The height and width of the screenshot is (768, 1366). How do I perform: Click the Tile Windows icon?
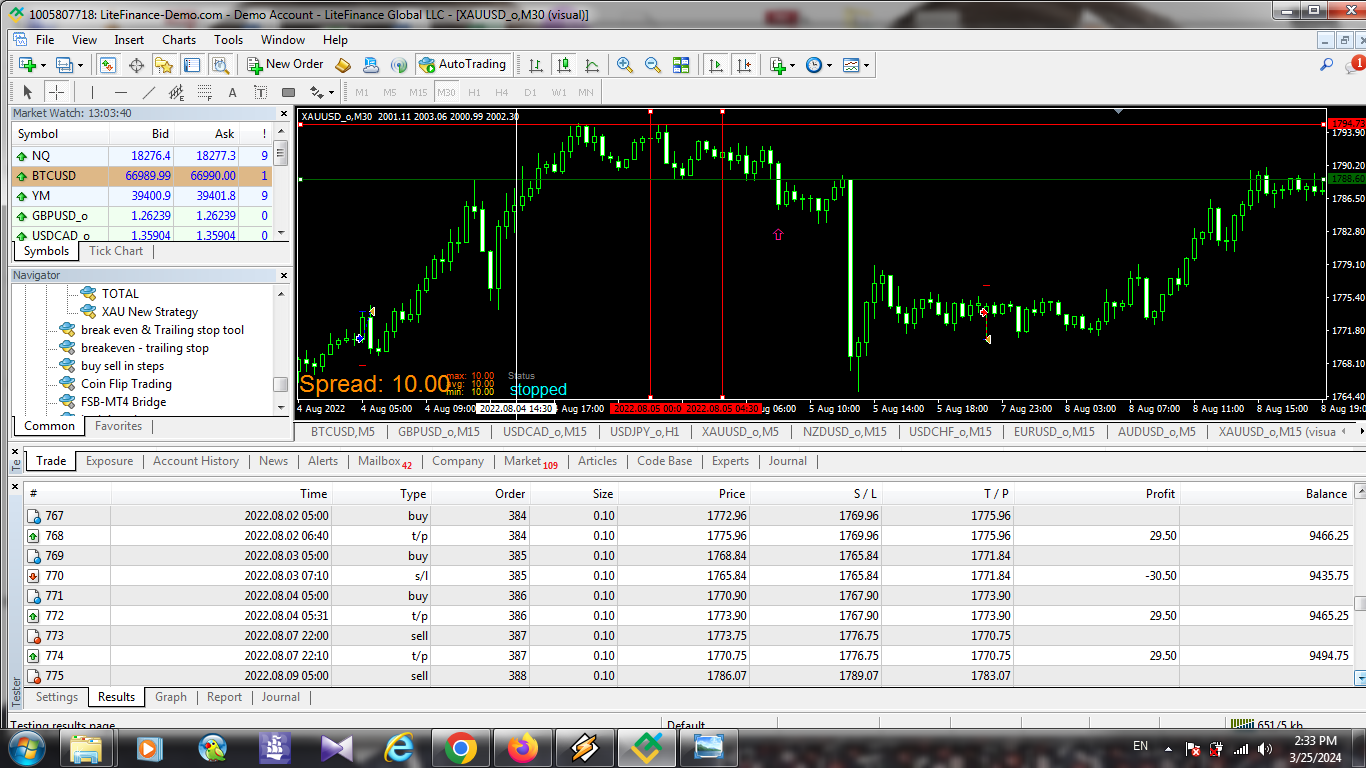tap(681, 65)
